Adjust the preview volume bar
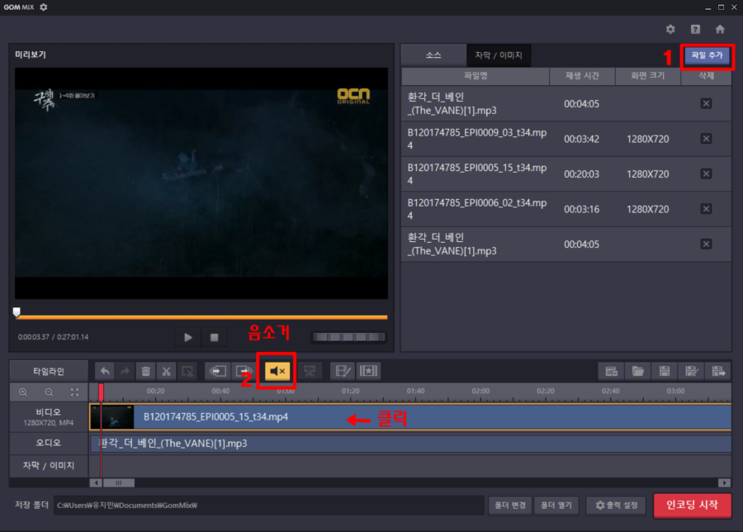743x532 pixels. 349,337
